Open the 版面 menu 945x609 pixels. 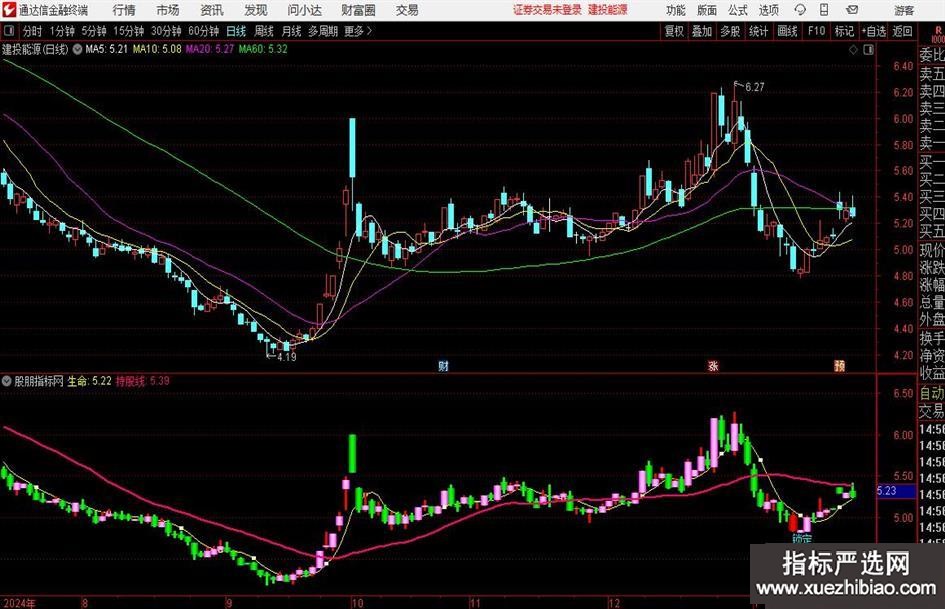(x=706, y=10)
